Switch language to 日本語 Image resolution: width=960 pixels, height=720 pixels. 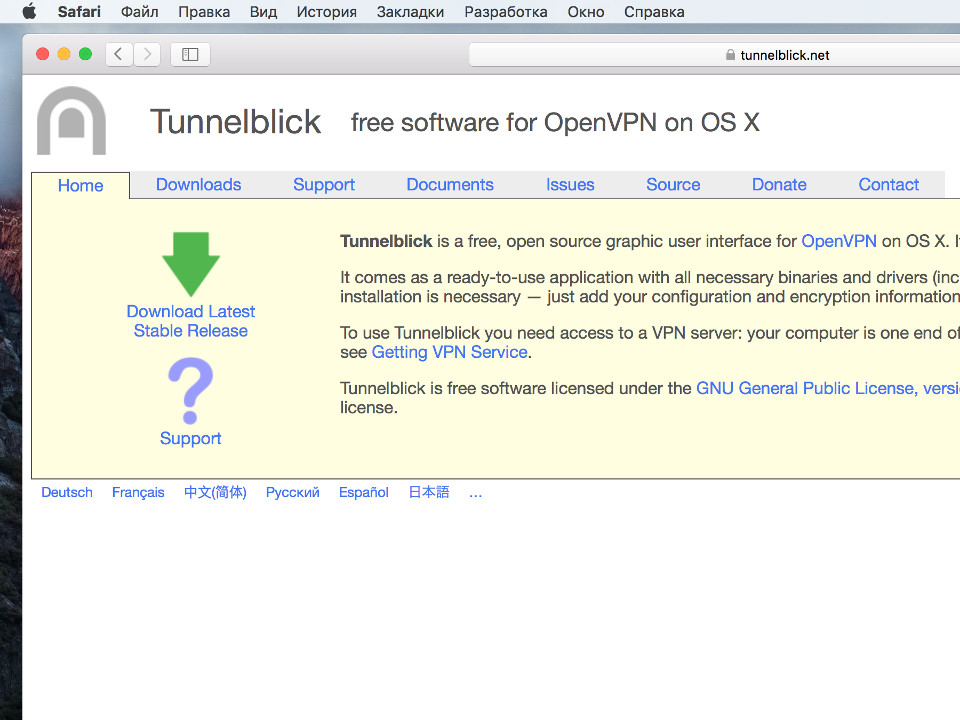(429, 492)
